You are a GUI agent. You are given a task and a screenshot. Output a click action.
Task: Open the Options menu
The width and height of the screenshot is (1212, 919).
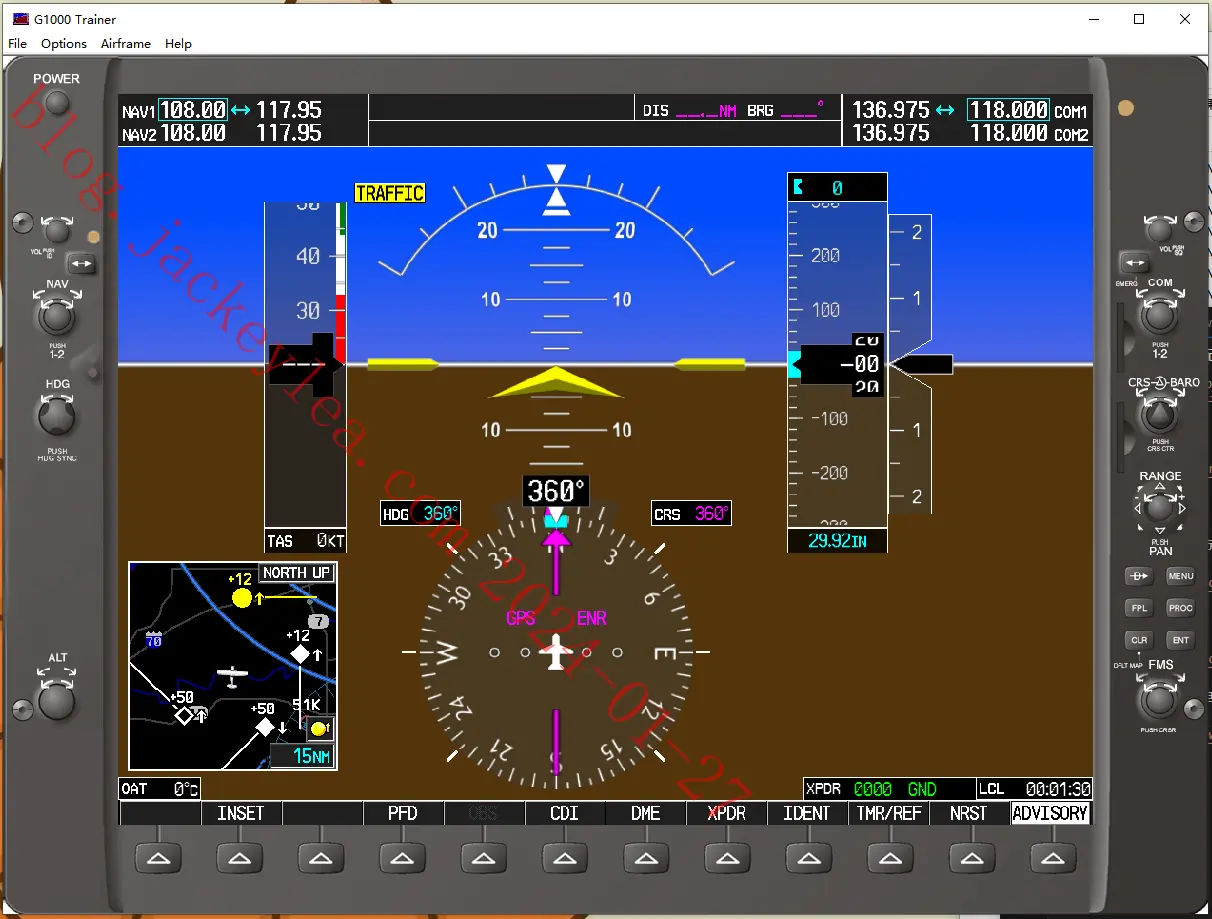coord(64,44)
